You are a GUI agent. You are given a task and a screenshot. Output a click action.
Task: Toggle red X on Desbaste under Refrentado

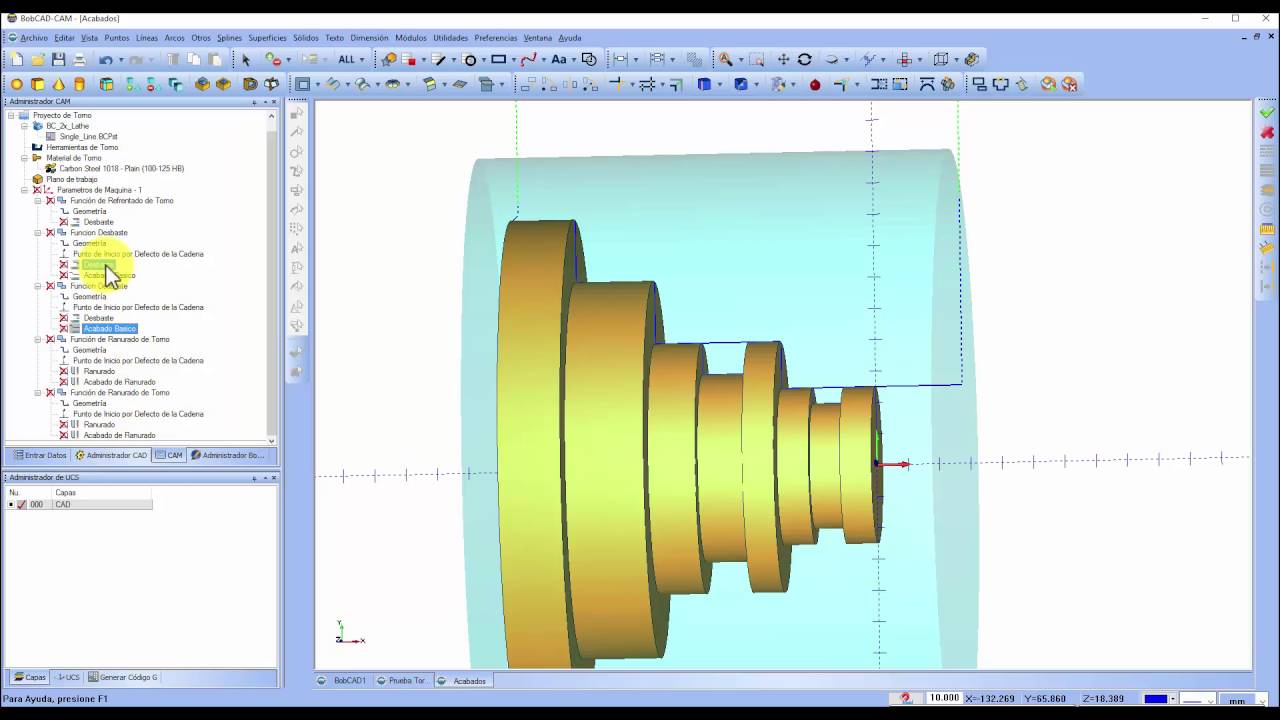[x=64, y=222]
